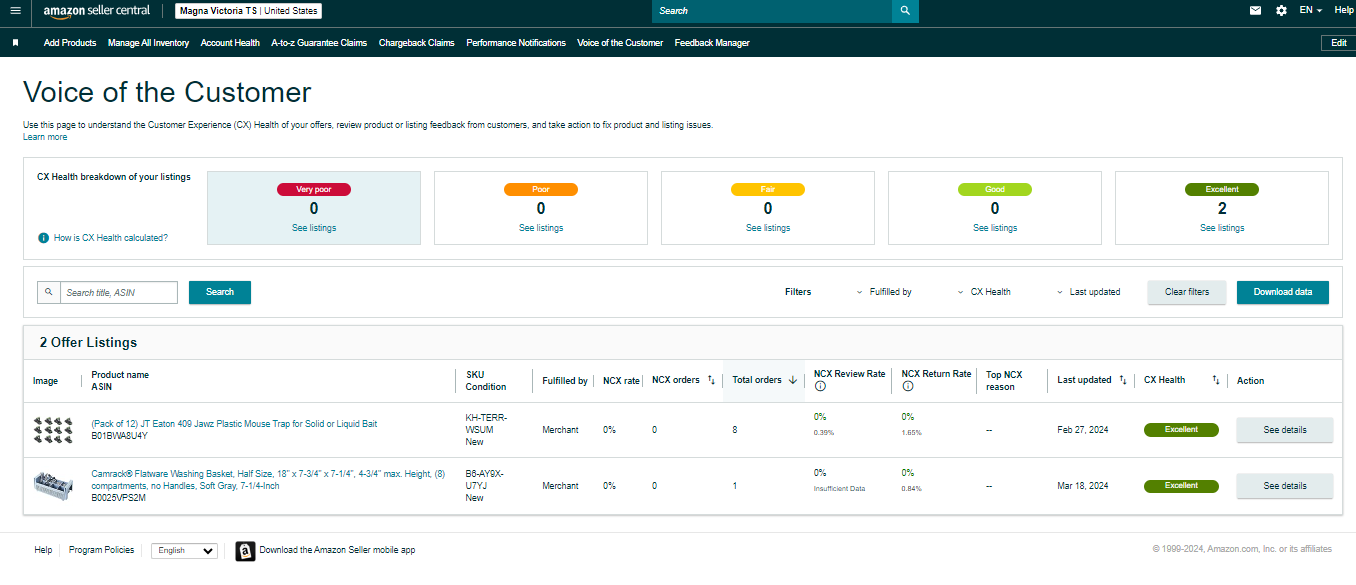
Task: Click the ASIN B0025VPS2M text
Action: tap(118, 497)
